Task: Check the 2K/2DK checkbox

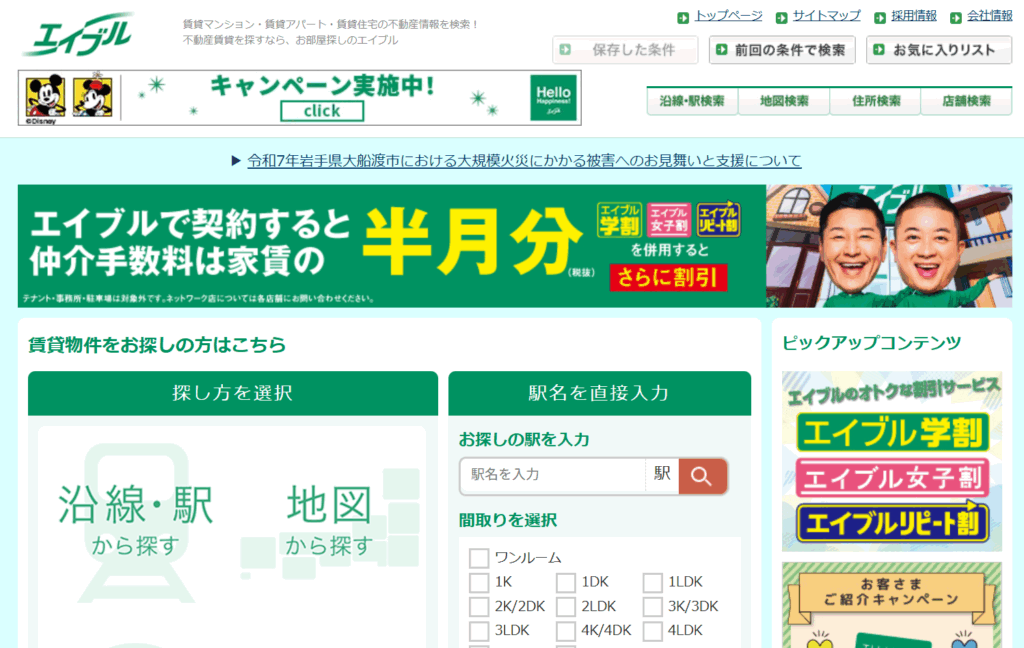Action: (x=479, y=606)
